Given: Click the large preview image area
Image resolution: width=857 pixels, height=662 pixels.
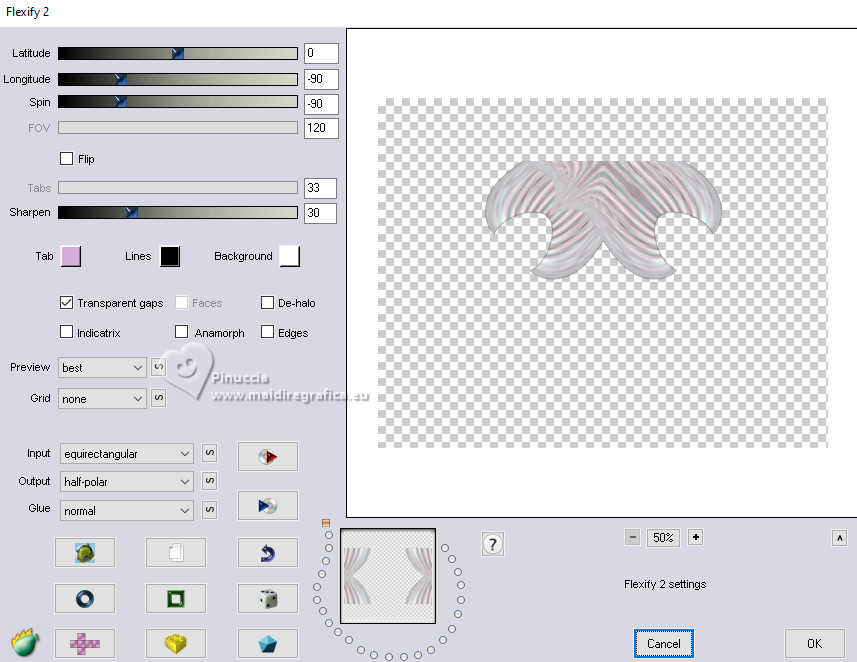Looking at the screenshot, I should pyautogui.click(x=602, y=273).
